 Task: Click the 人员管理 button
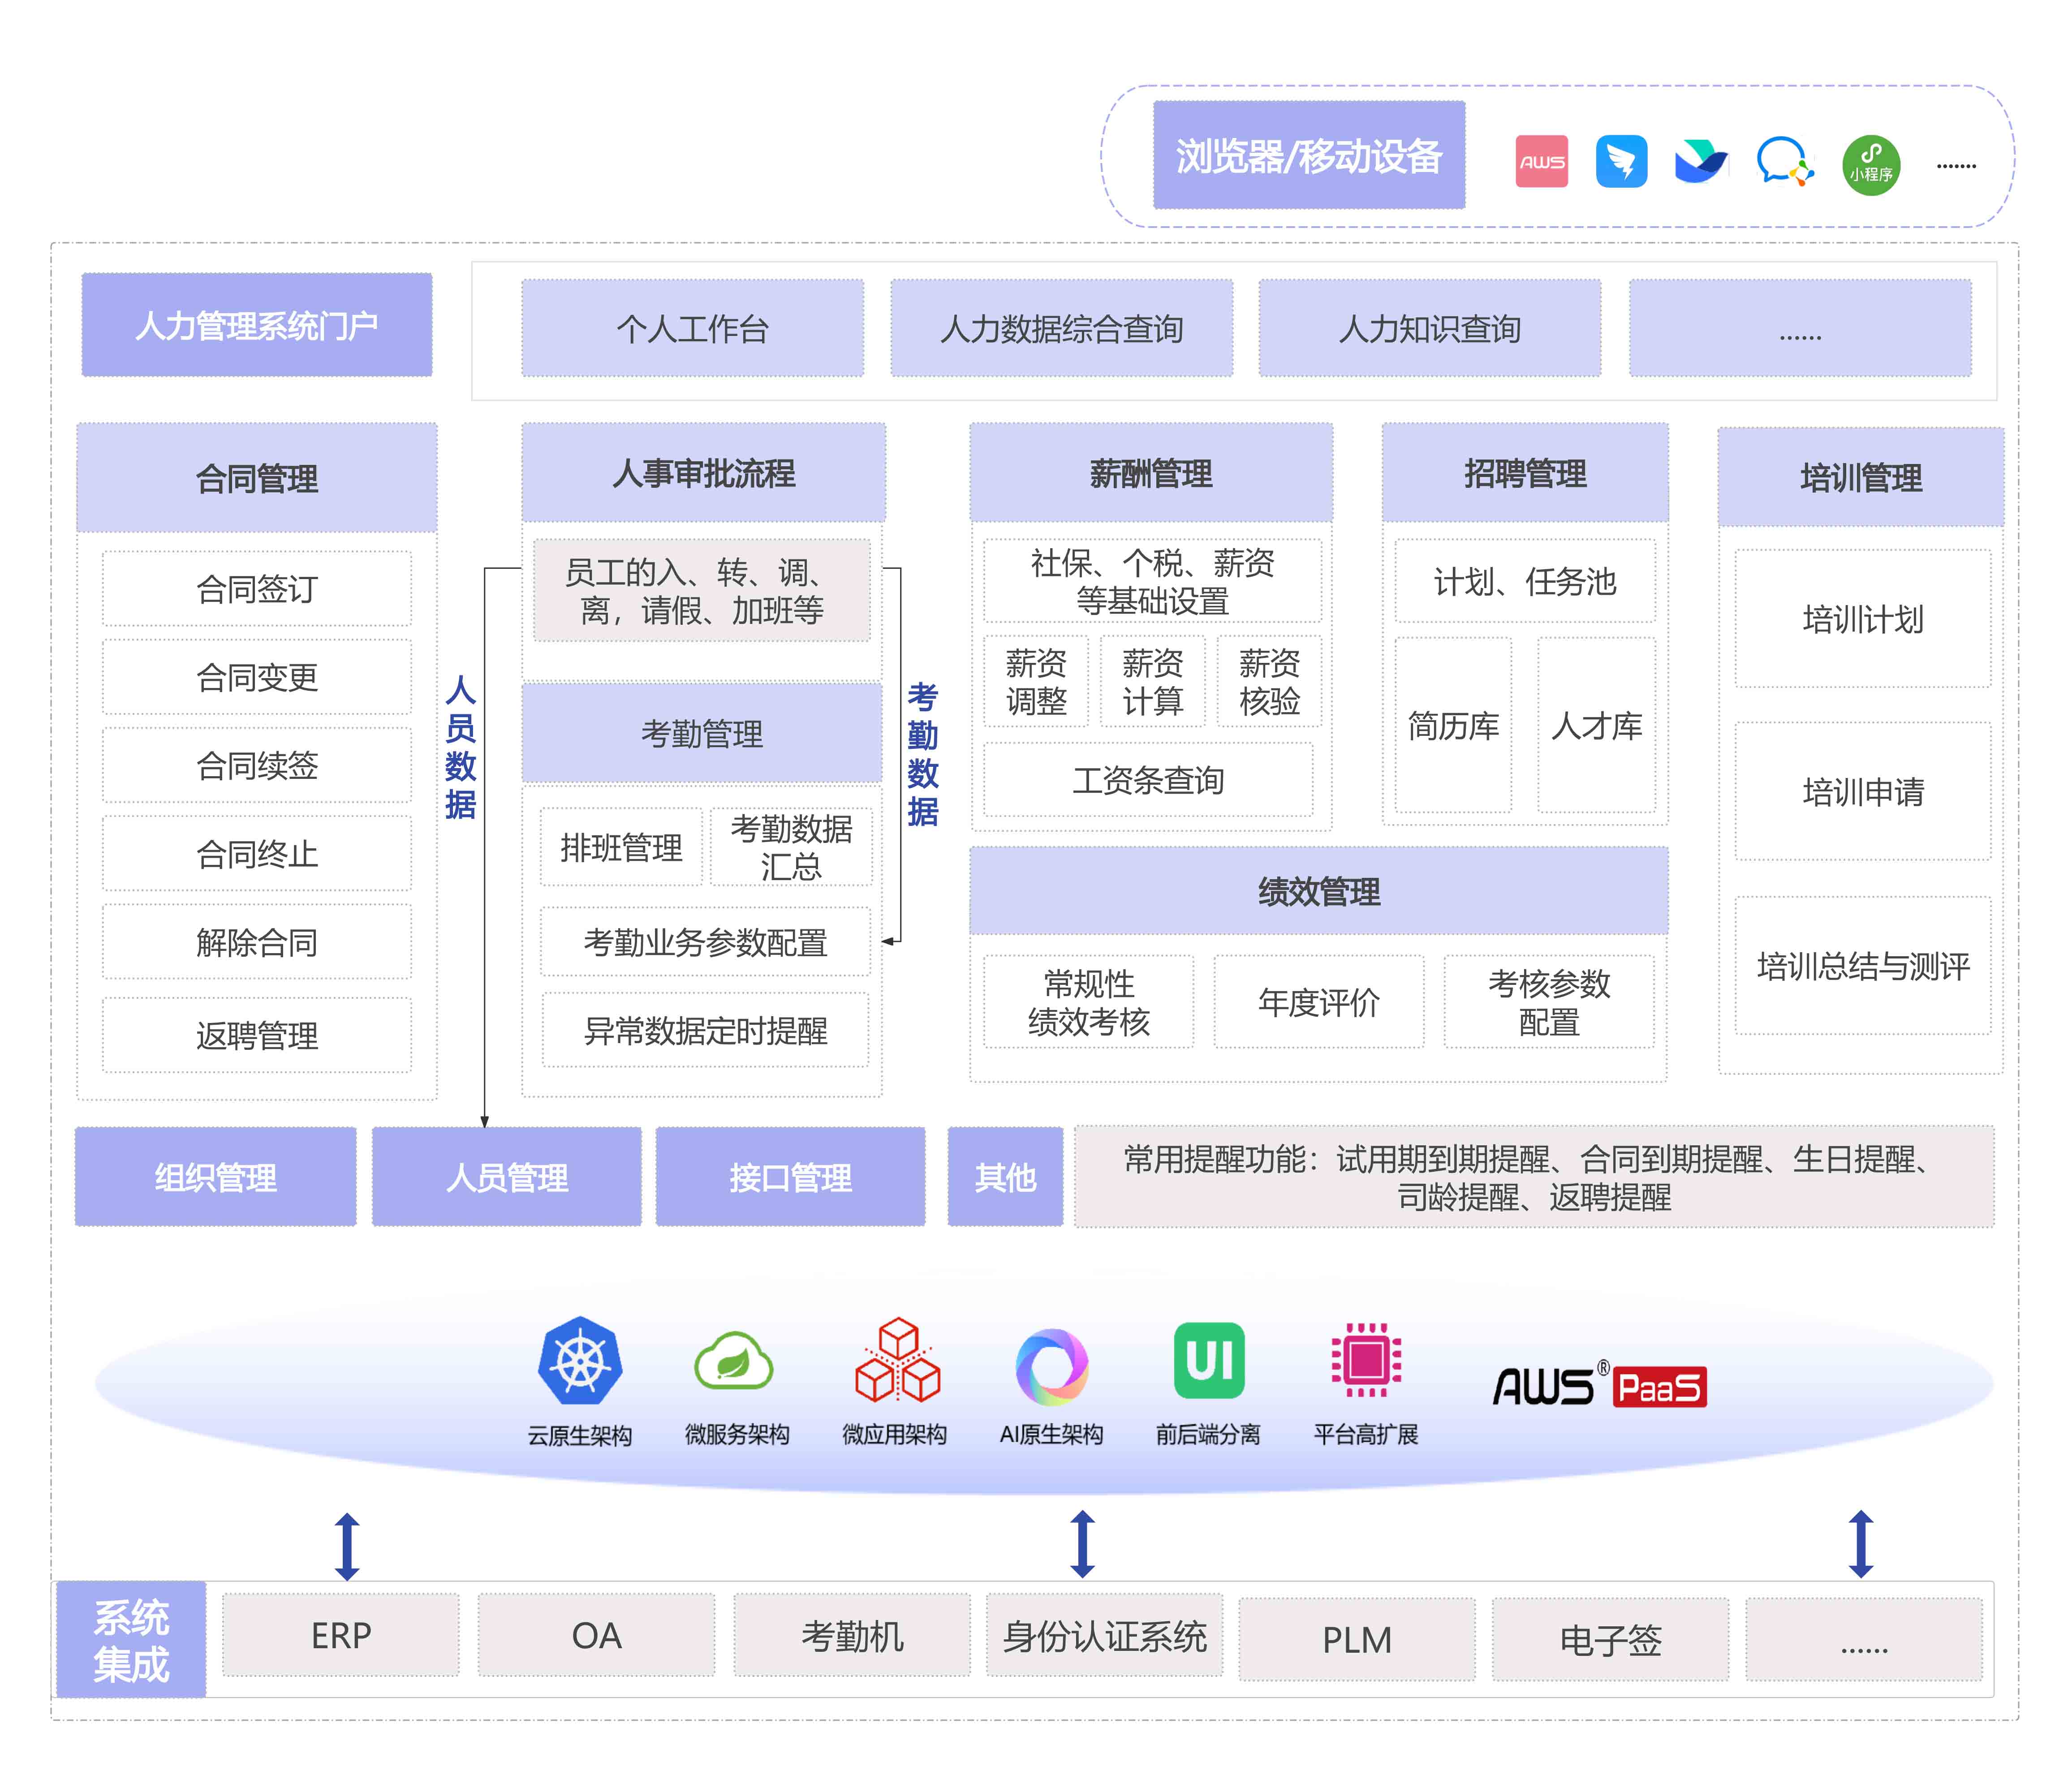point(507,1177)
